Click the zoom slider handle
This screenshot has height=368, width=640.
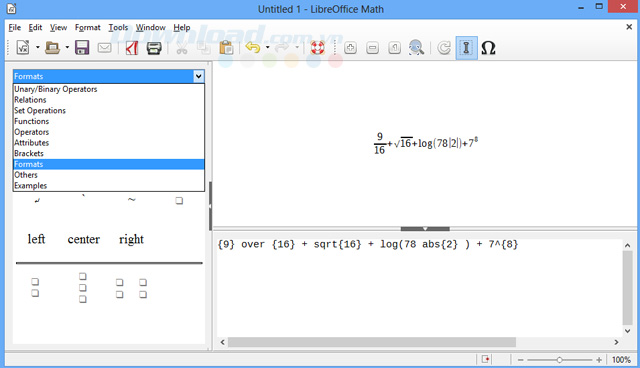click(560, 360)
